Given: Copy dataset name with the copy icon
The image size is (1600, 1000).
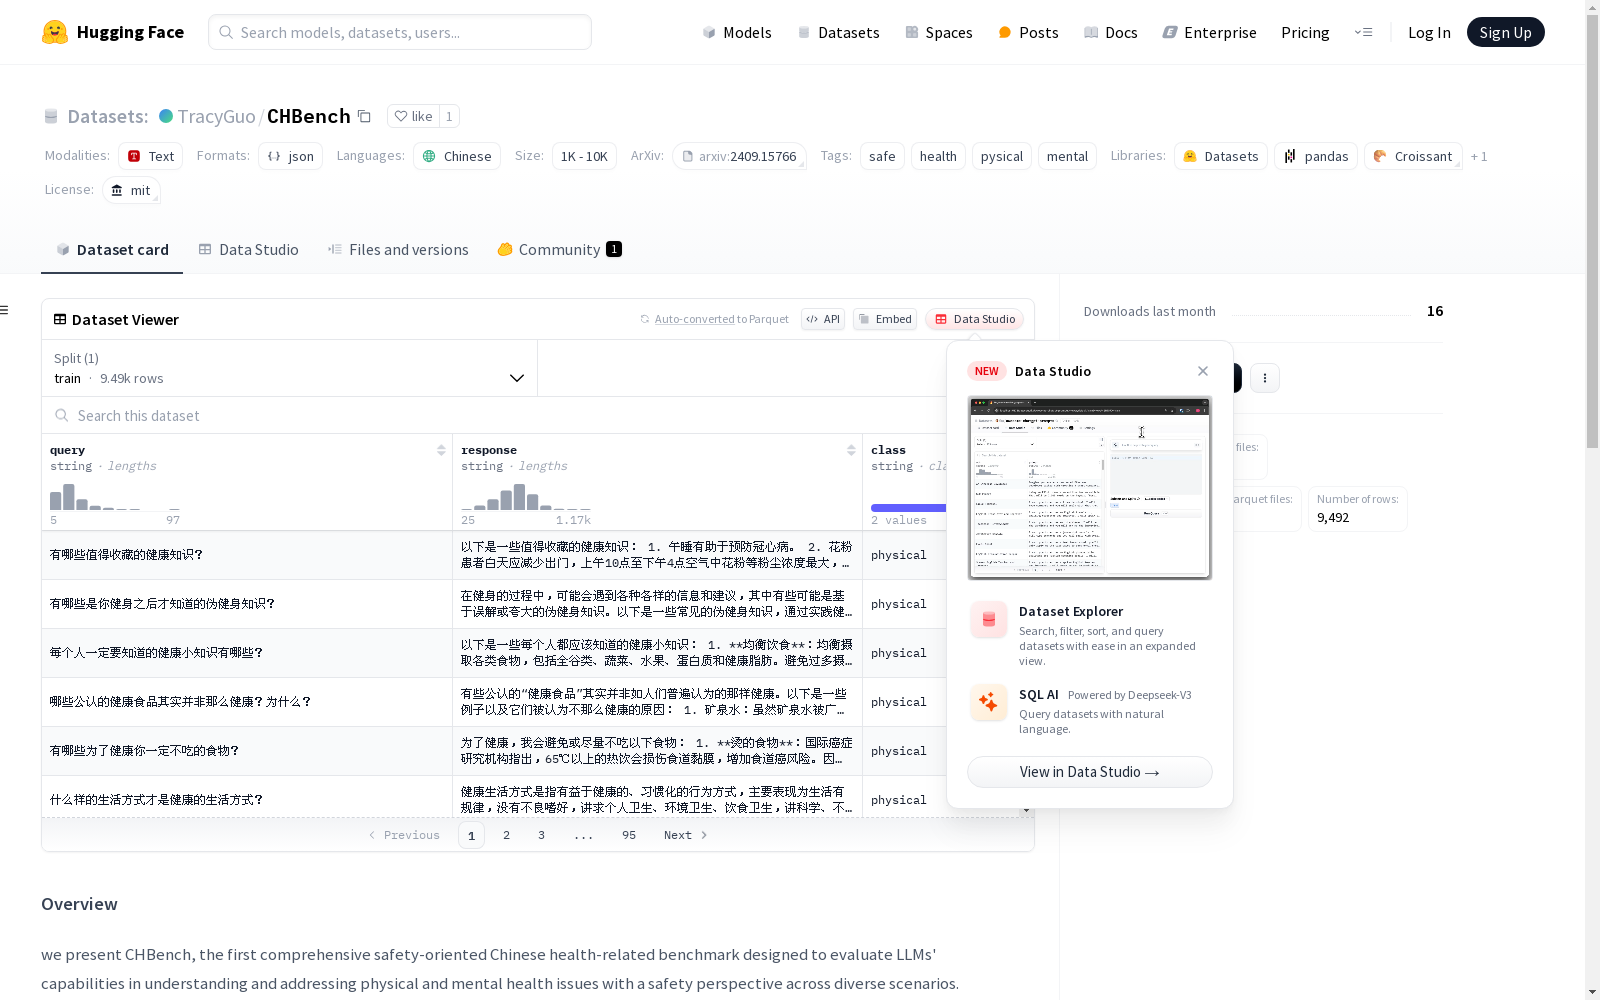Looking at the screenshot, I should (x=365, y=116).
